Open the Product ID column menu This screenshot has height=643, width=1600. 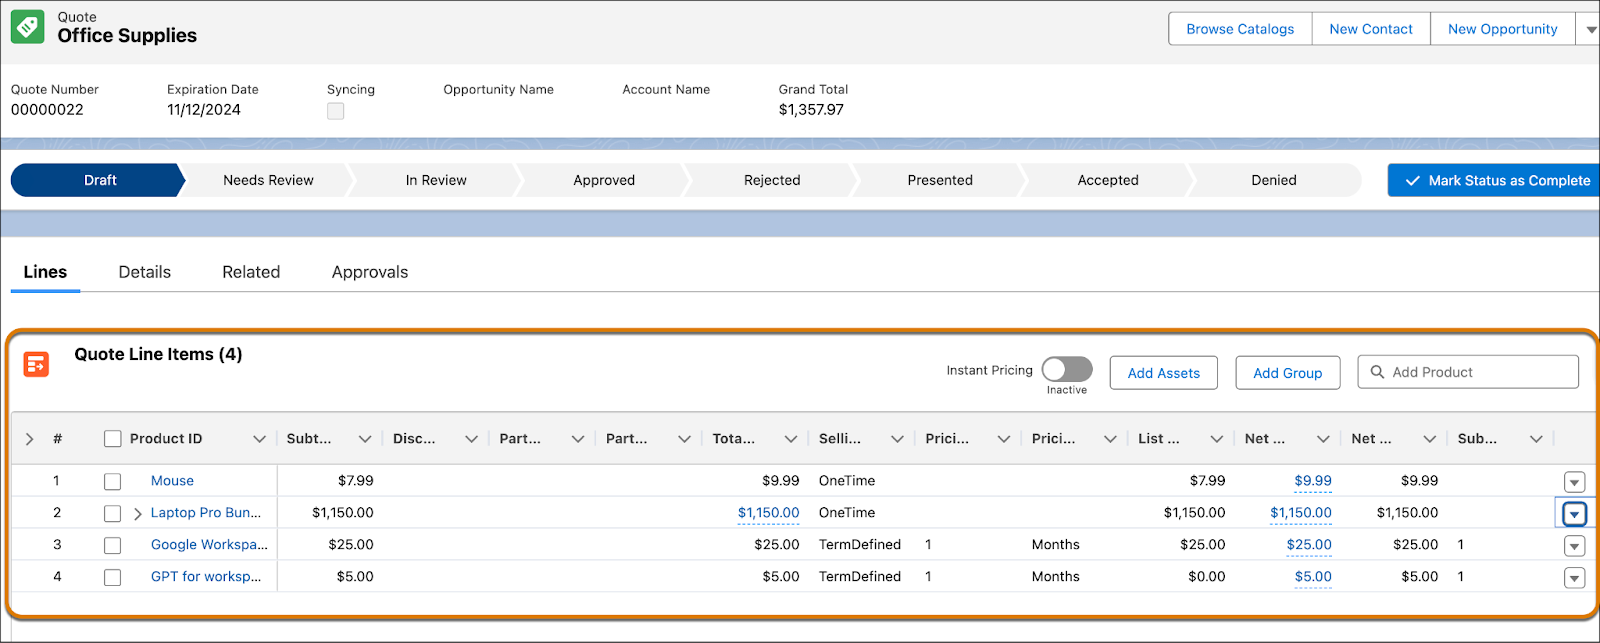(259, 439)
